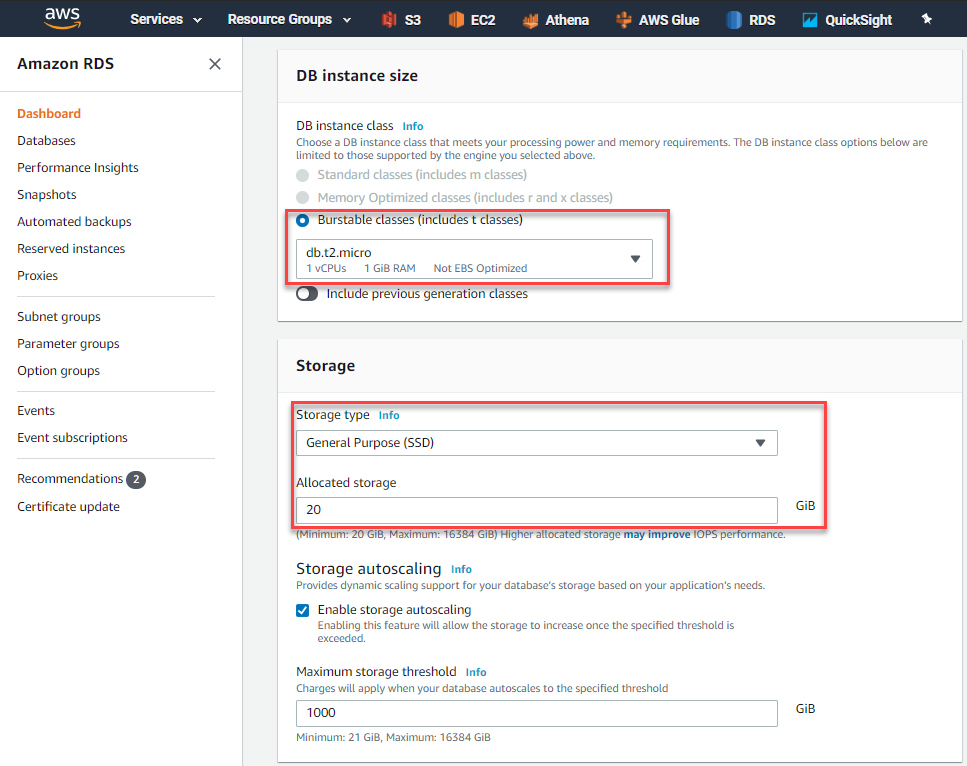Click the Maximum storage threshold input field
The height and width of the screenshot is (766, 967).
pos(537,713)
